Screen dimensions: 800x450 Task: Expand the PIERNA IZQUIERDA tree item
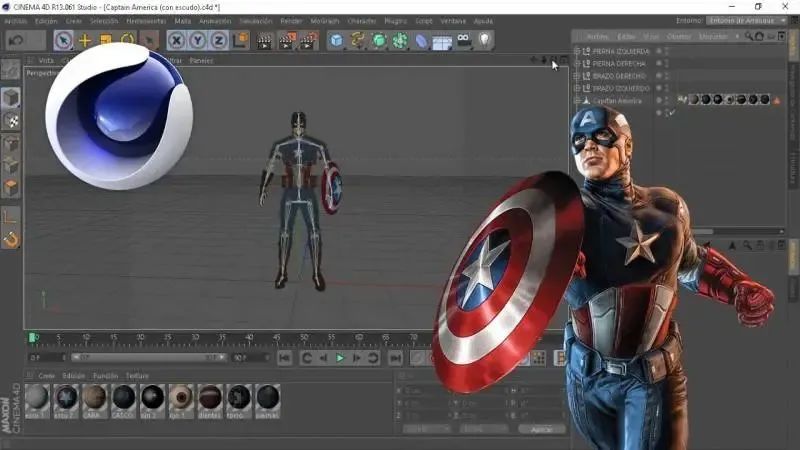click(x=577, y=51)
